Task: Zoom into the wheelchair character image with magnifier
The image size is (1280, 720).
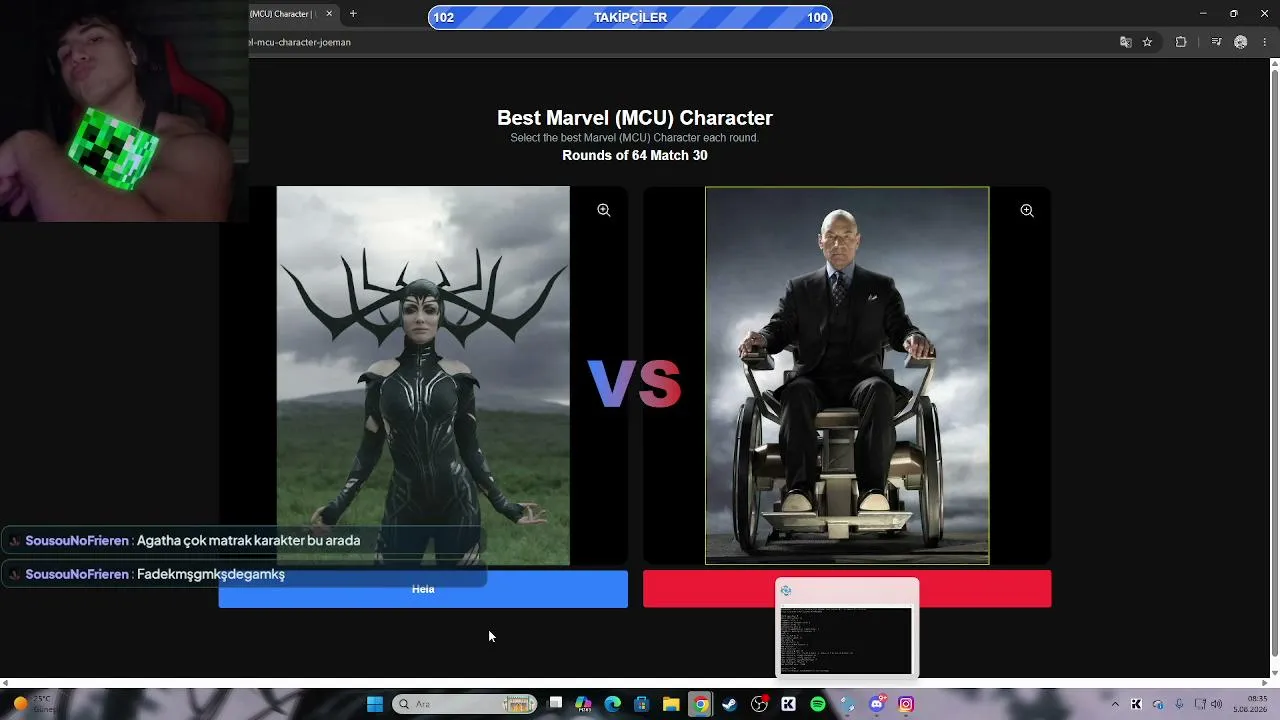Action: tap(1027, 211)
